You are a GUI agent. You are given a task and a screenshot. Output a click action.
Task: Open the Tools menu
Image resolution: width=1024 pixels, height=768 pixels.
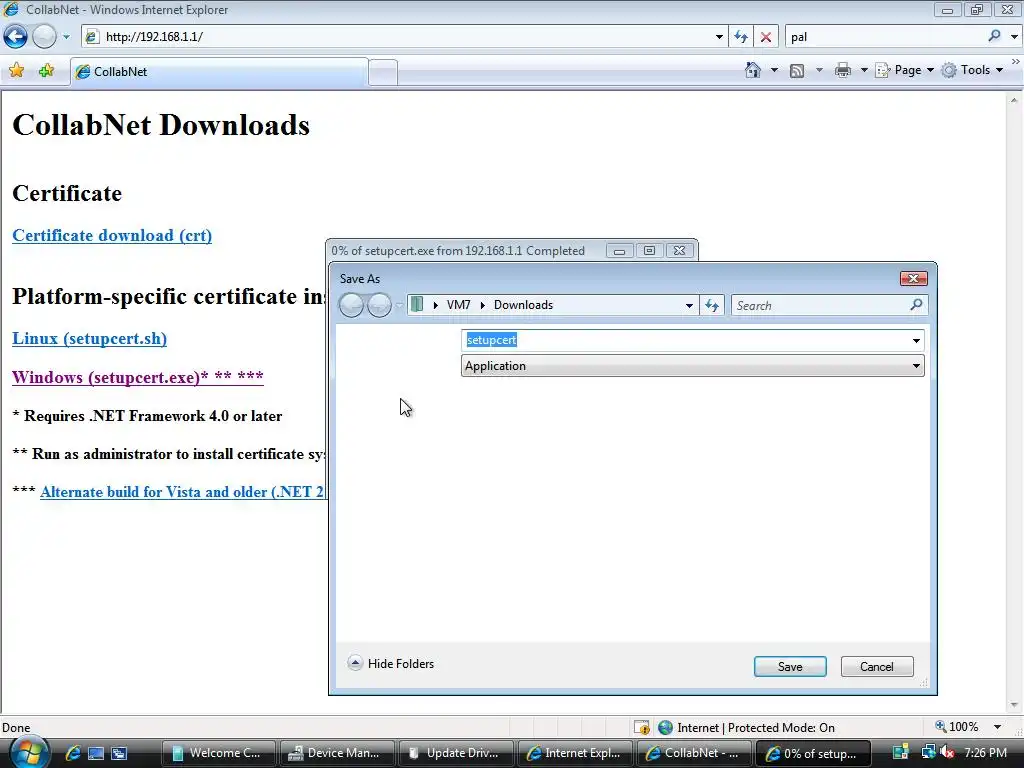[973, 70]
